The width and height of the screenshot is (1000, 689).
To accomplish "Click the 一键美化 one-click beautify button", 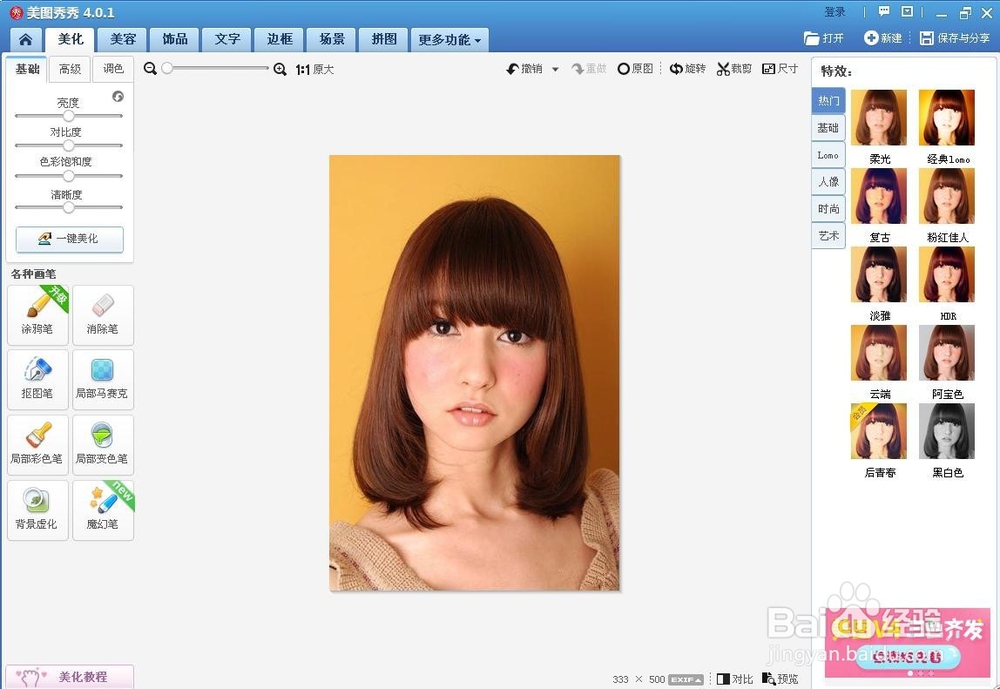I will point(70,239).
